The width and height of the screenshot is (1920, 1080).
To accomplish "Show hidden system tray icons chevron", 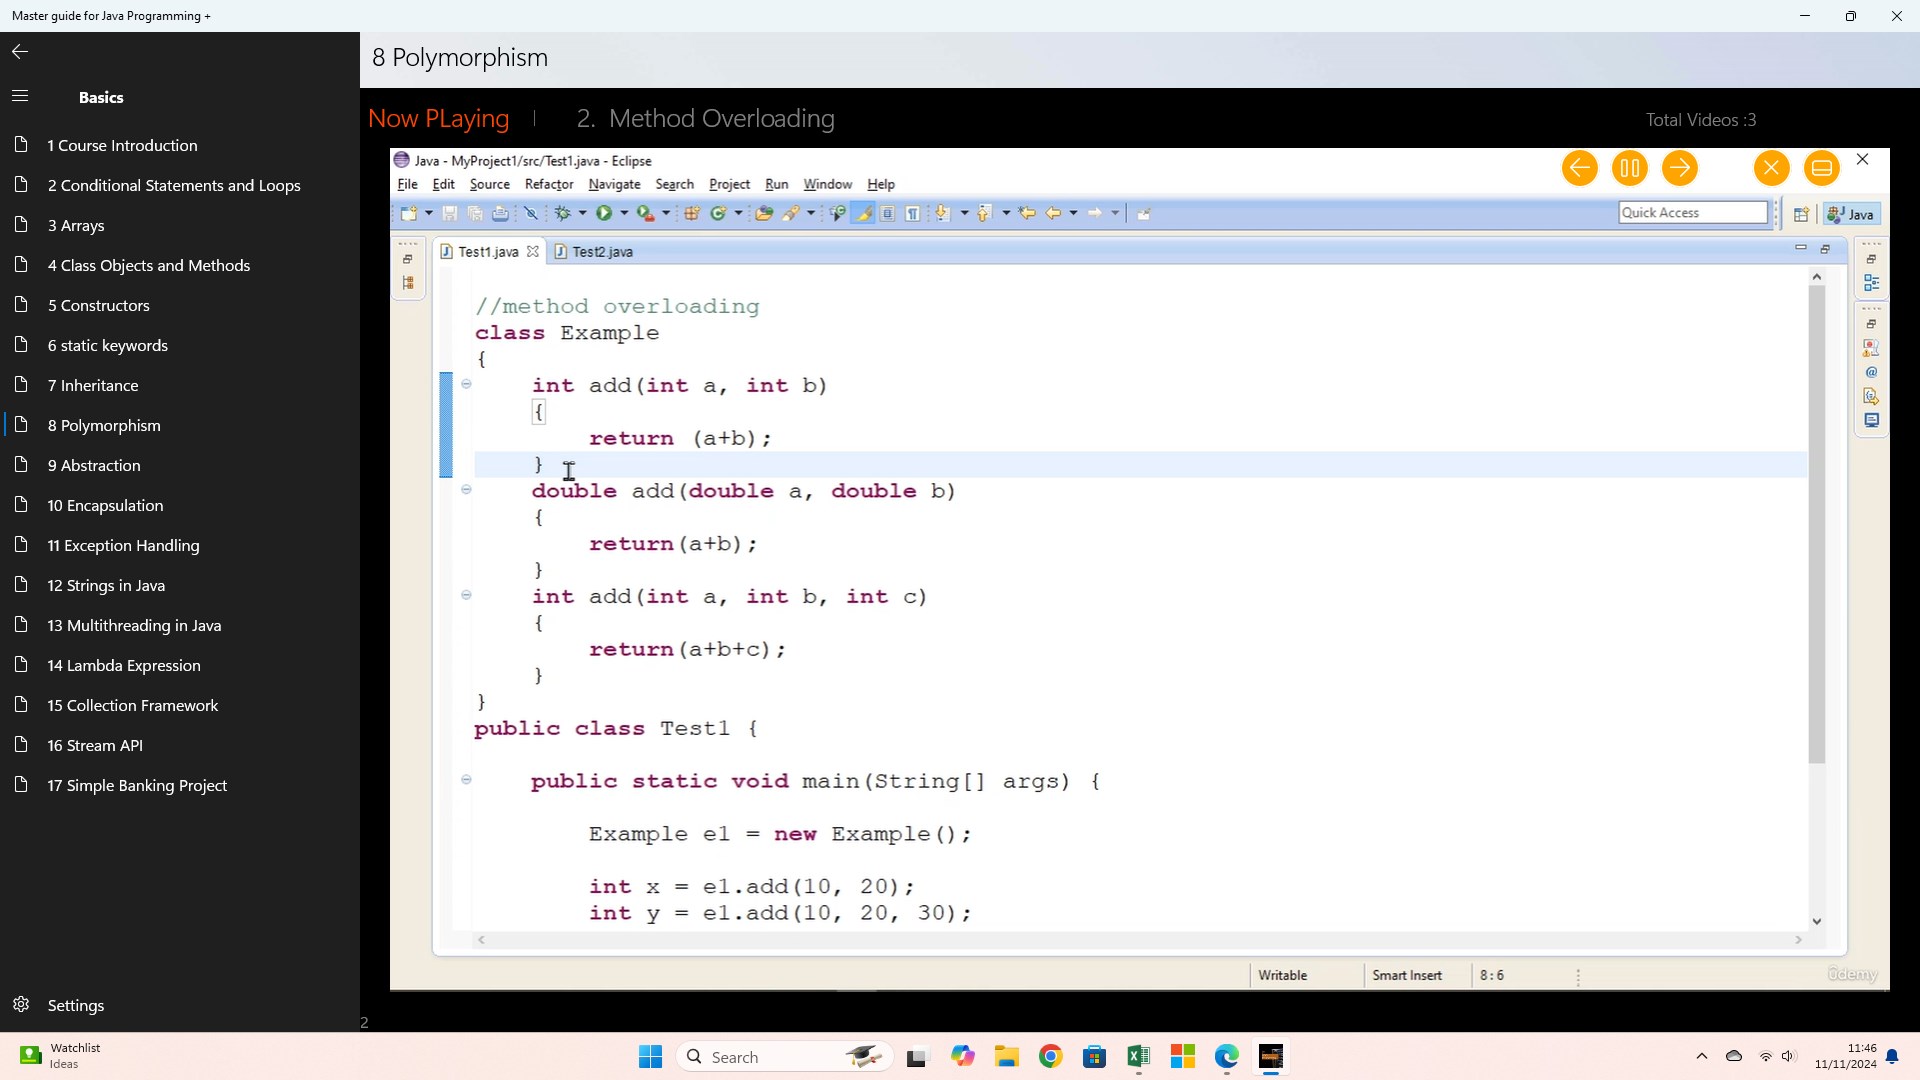I will [x=1701, y=1056].
